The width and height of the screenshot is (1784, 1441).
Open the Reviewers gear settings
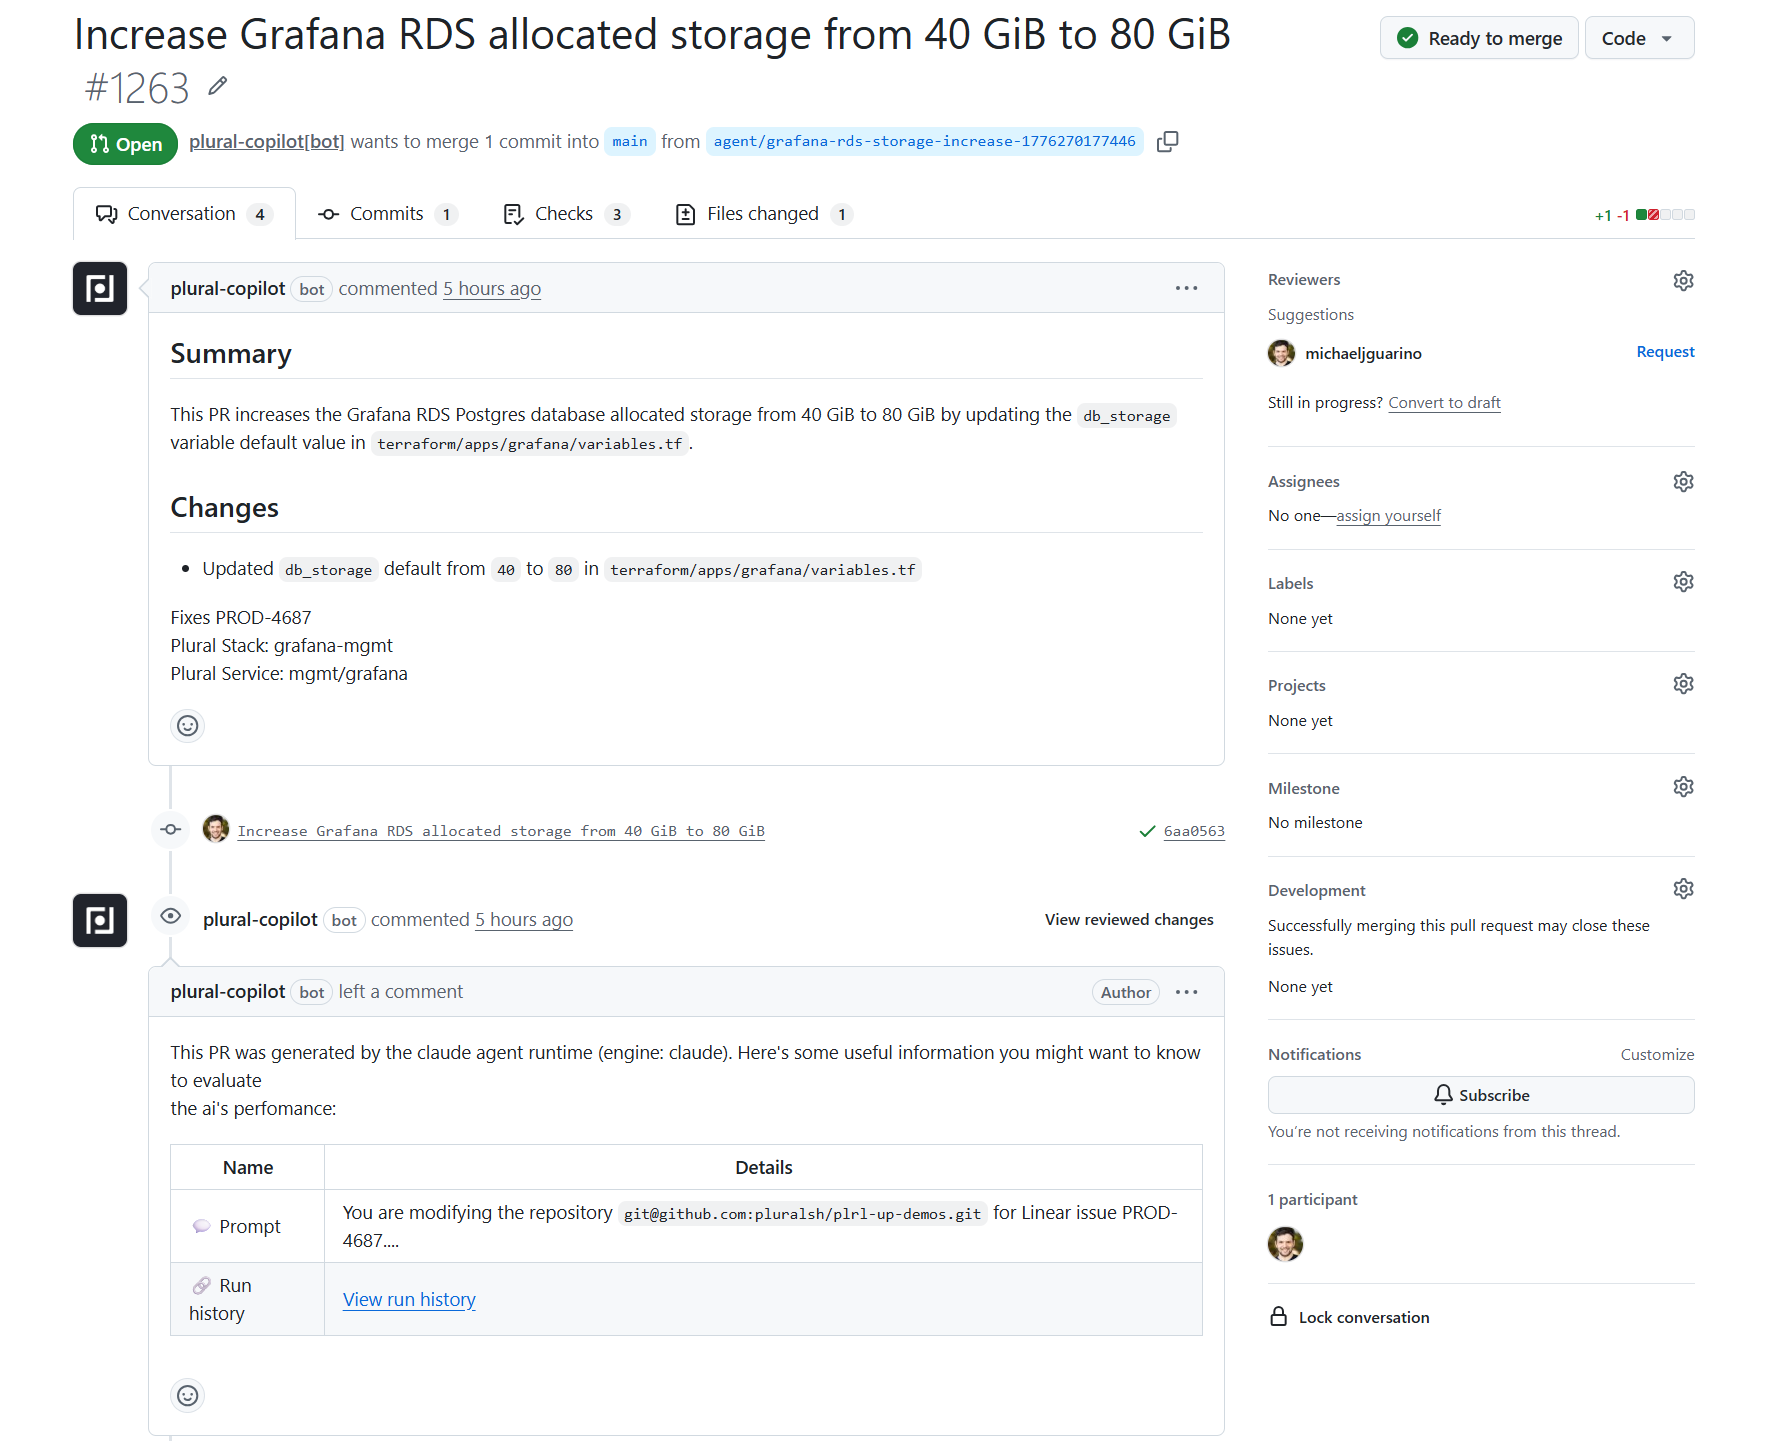1683,281
